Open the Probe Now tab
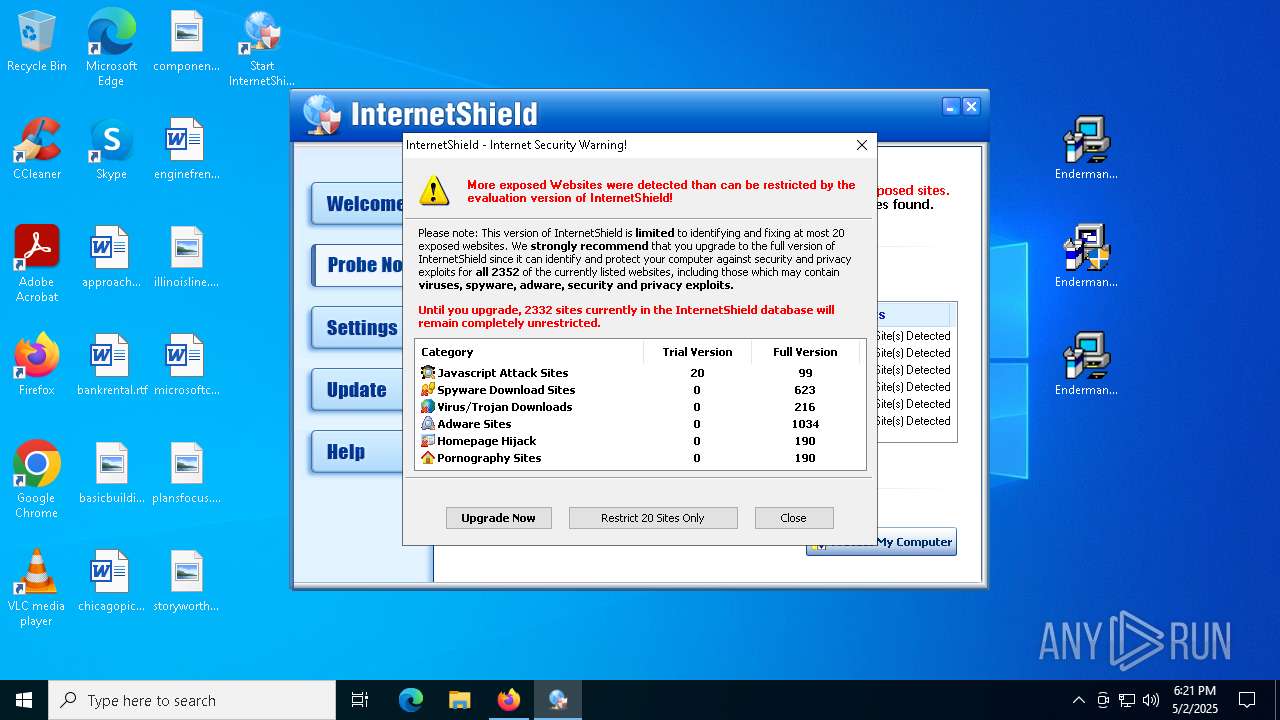The image size is (1280, 720). point(358,265)
